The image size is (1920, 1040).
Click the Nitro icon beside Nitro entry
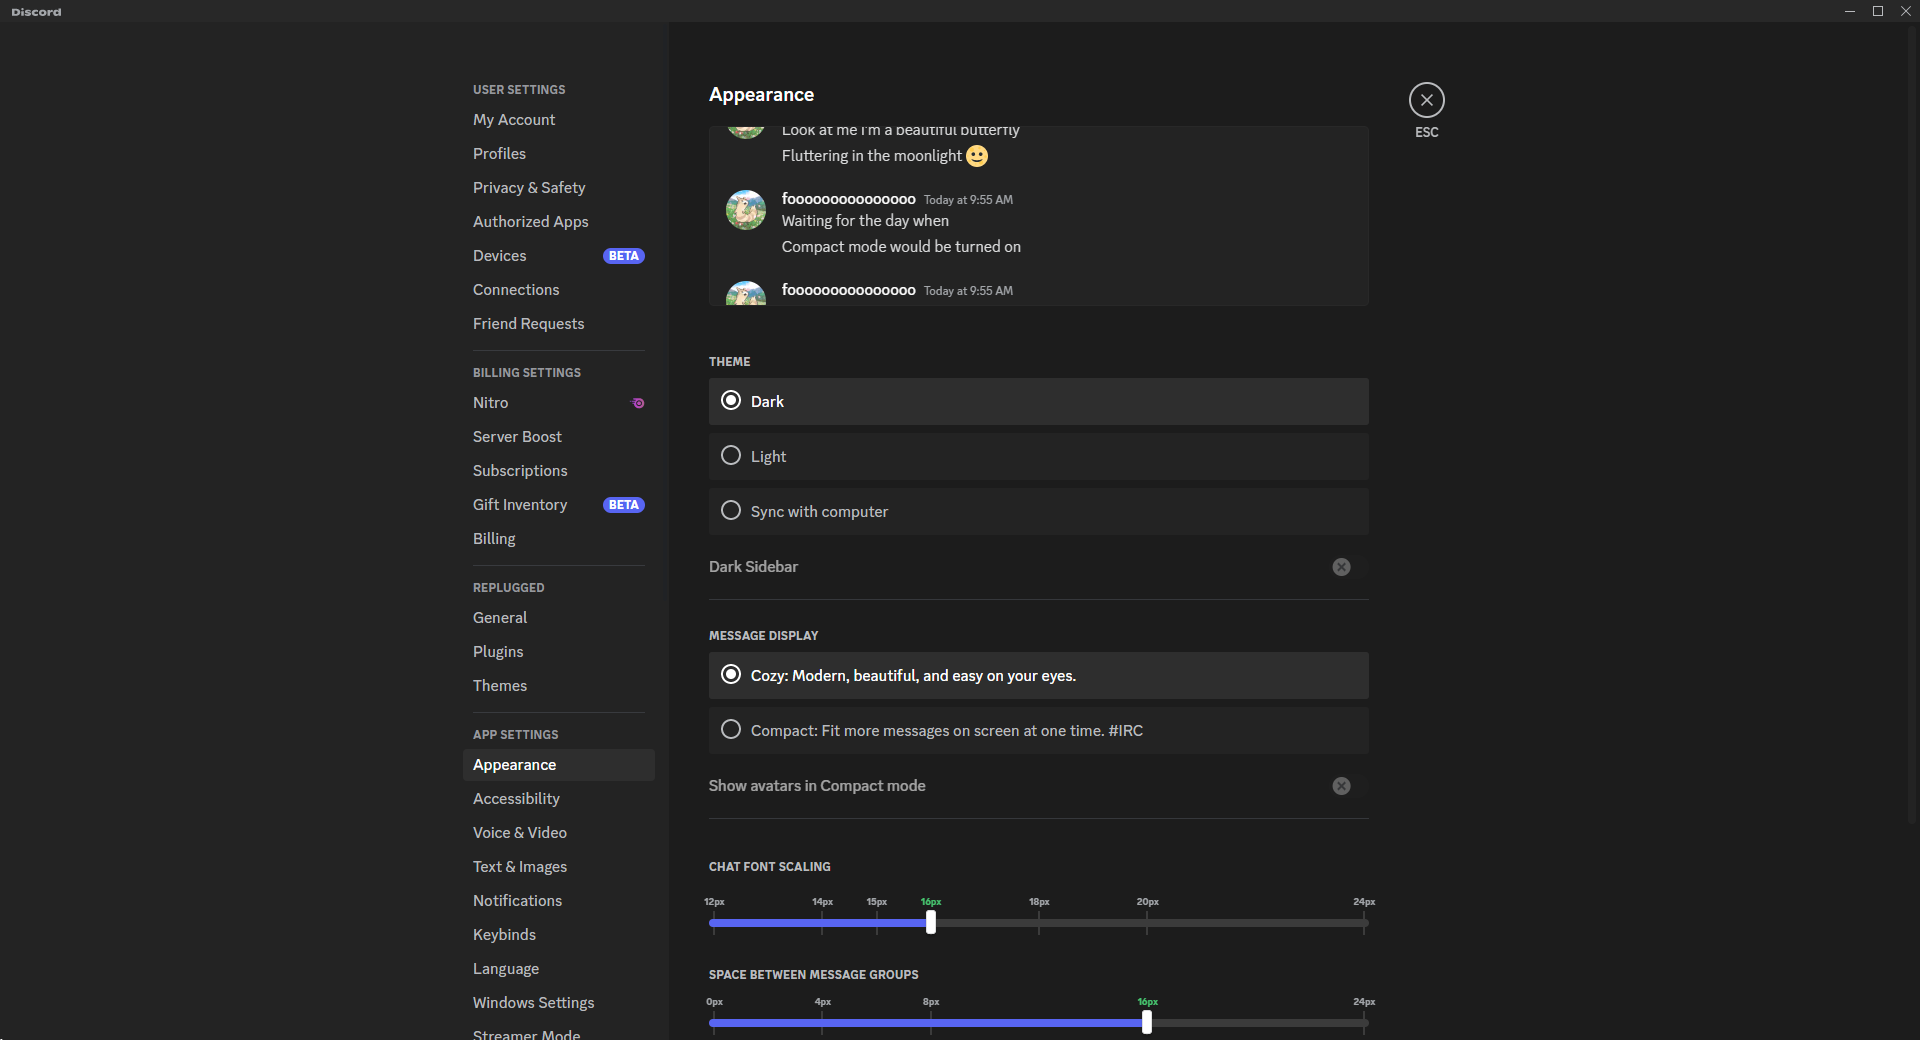click(x=638, y=403)
